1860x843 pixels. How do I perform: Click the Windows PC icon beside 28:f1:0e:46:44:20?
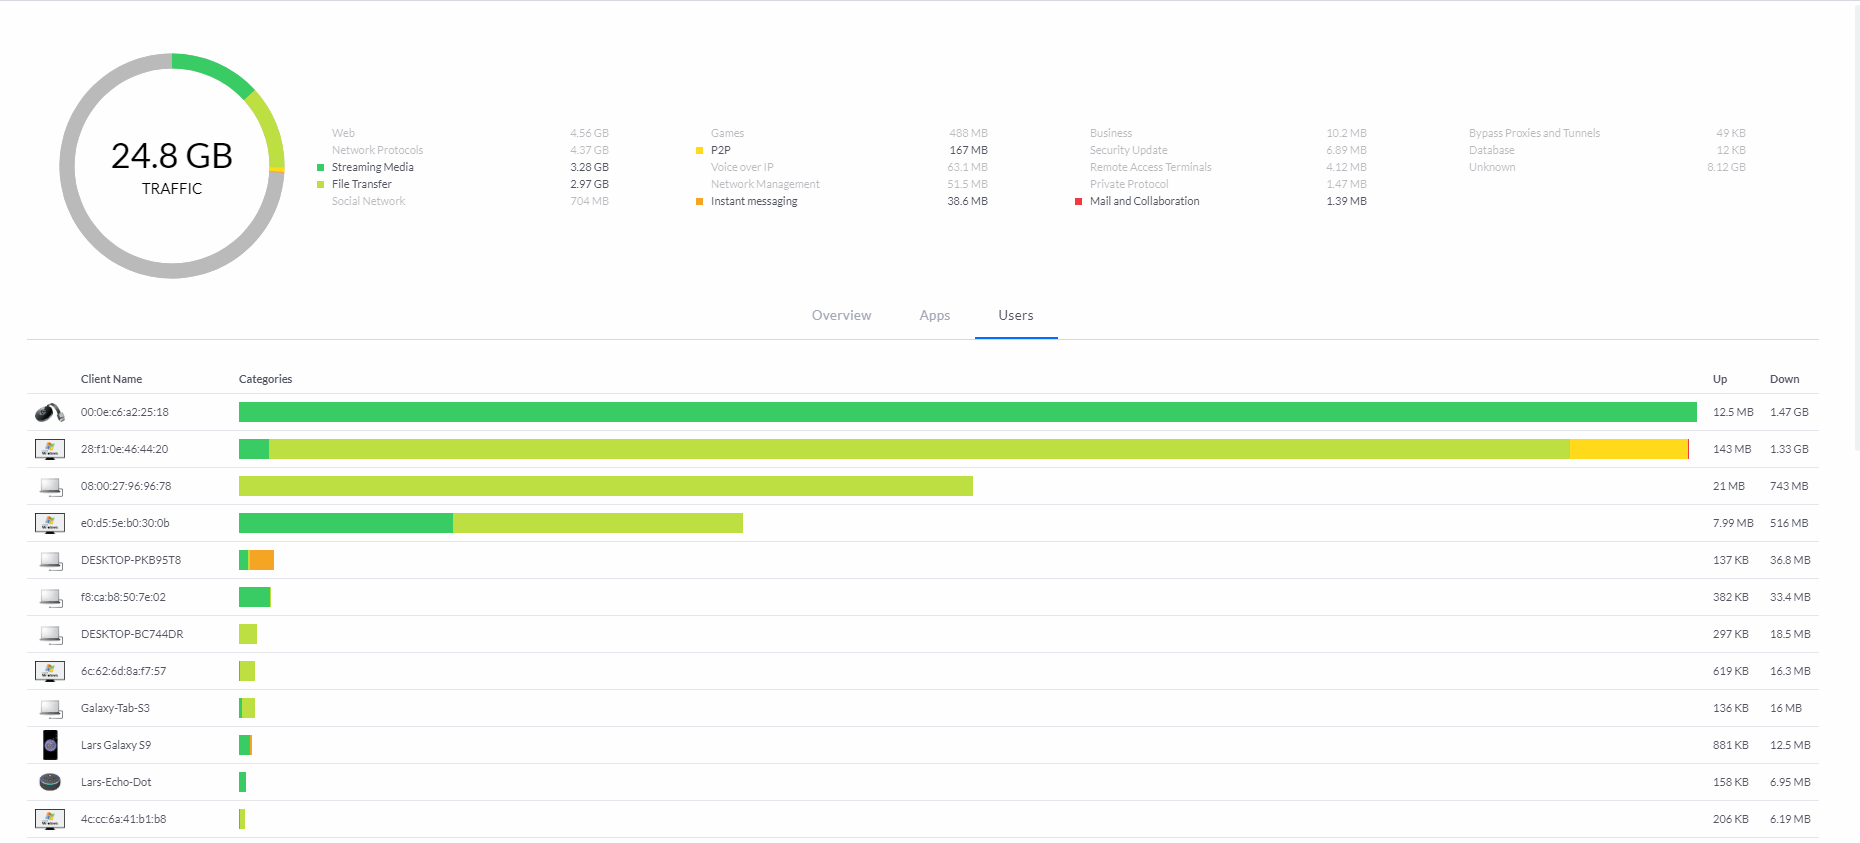[x=50, y=449]
